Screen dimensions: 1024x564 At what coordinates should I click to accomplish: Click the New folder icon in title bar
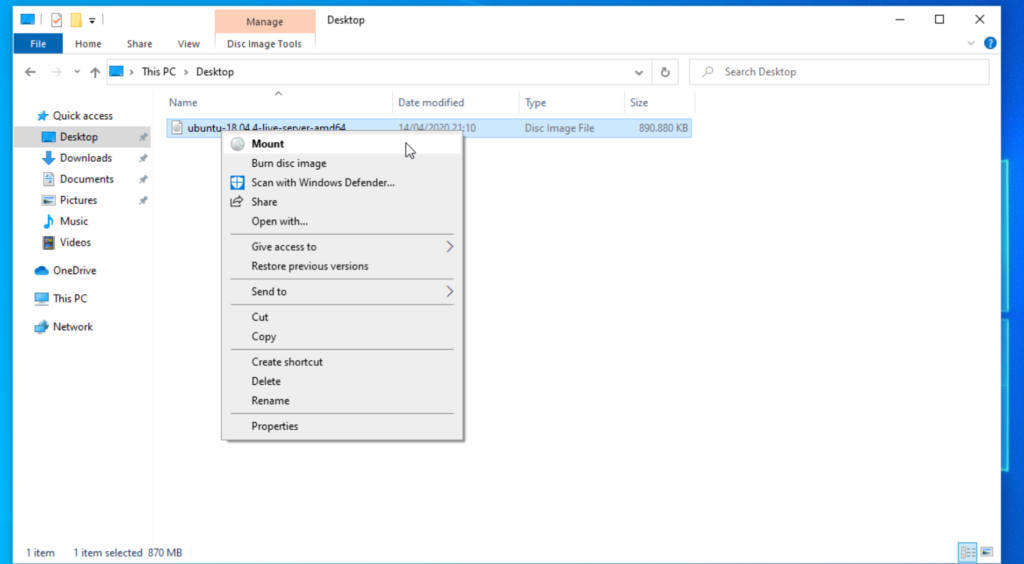(x=76, y=20)
